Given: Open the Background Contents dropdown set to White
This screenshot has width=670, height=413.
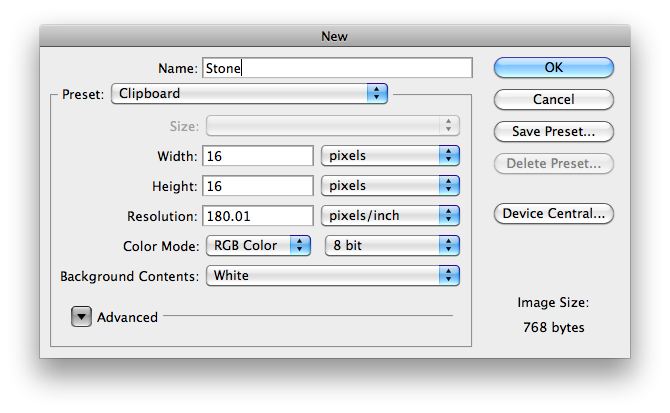Looking at the screenshot, I should (332, 276).
